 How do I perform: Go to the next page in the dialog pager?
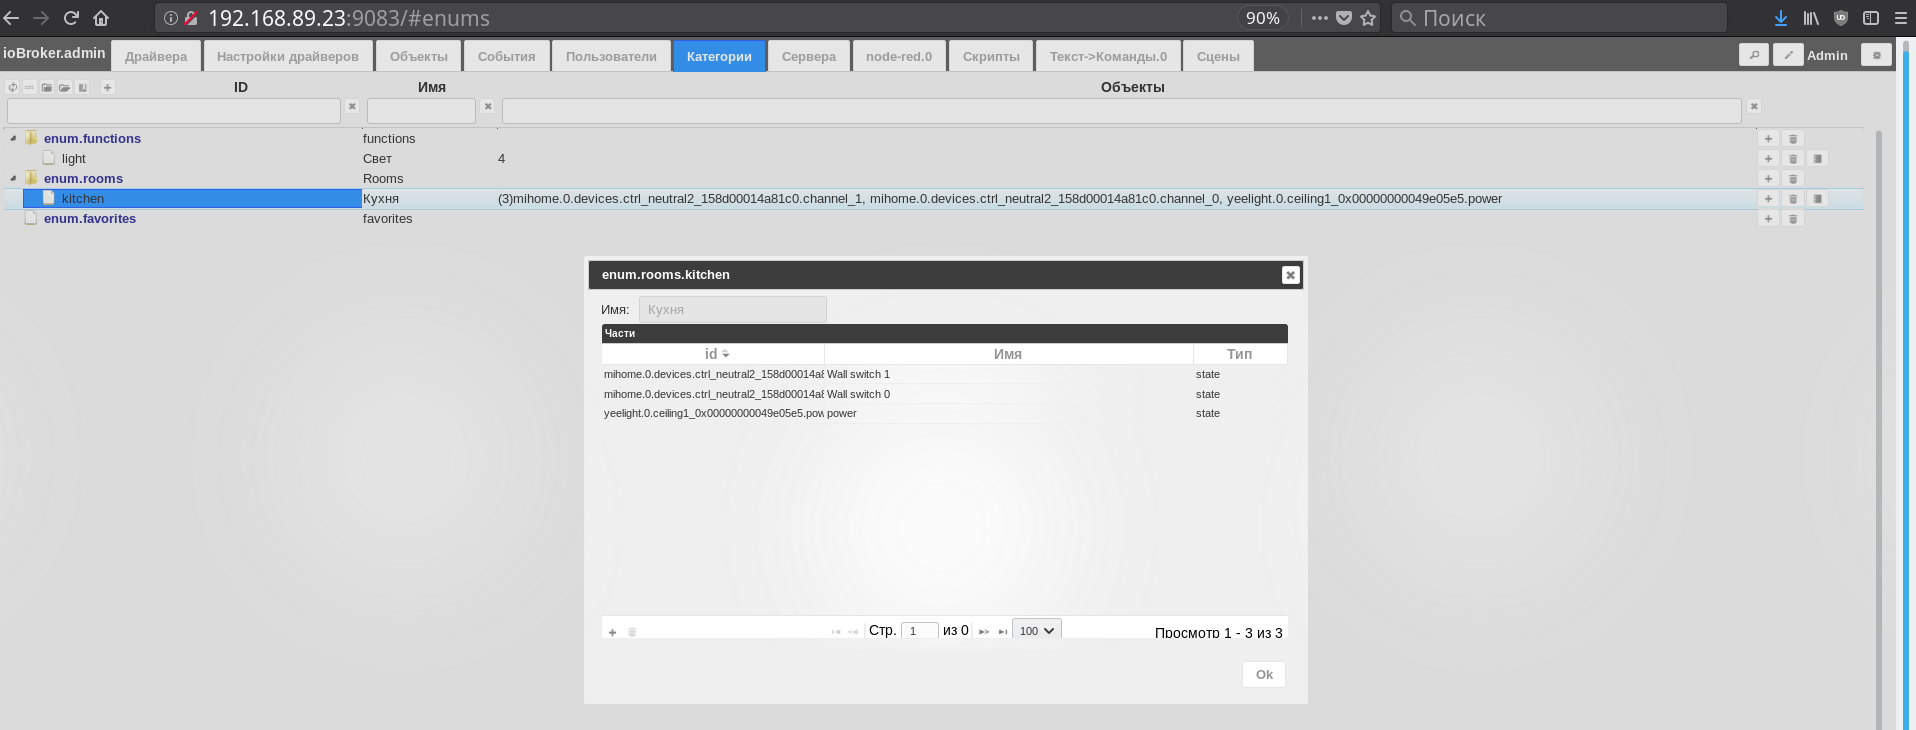984,632
